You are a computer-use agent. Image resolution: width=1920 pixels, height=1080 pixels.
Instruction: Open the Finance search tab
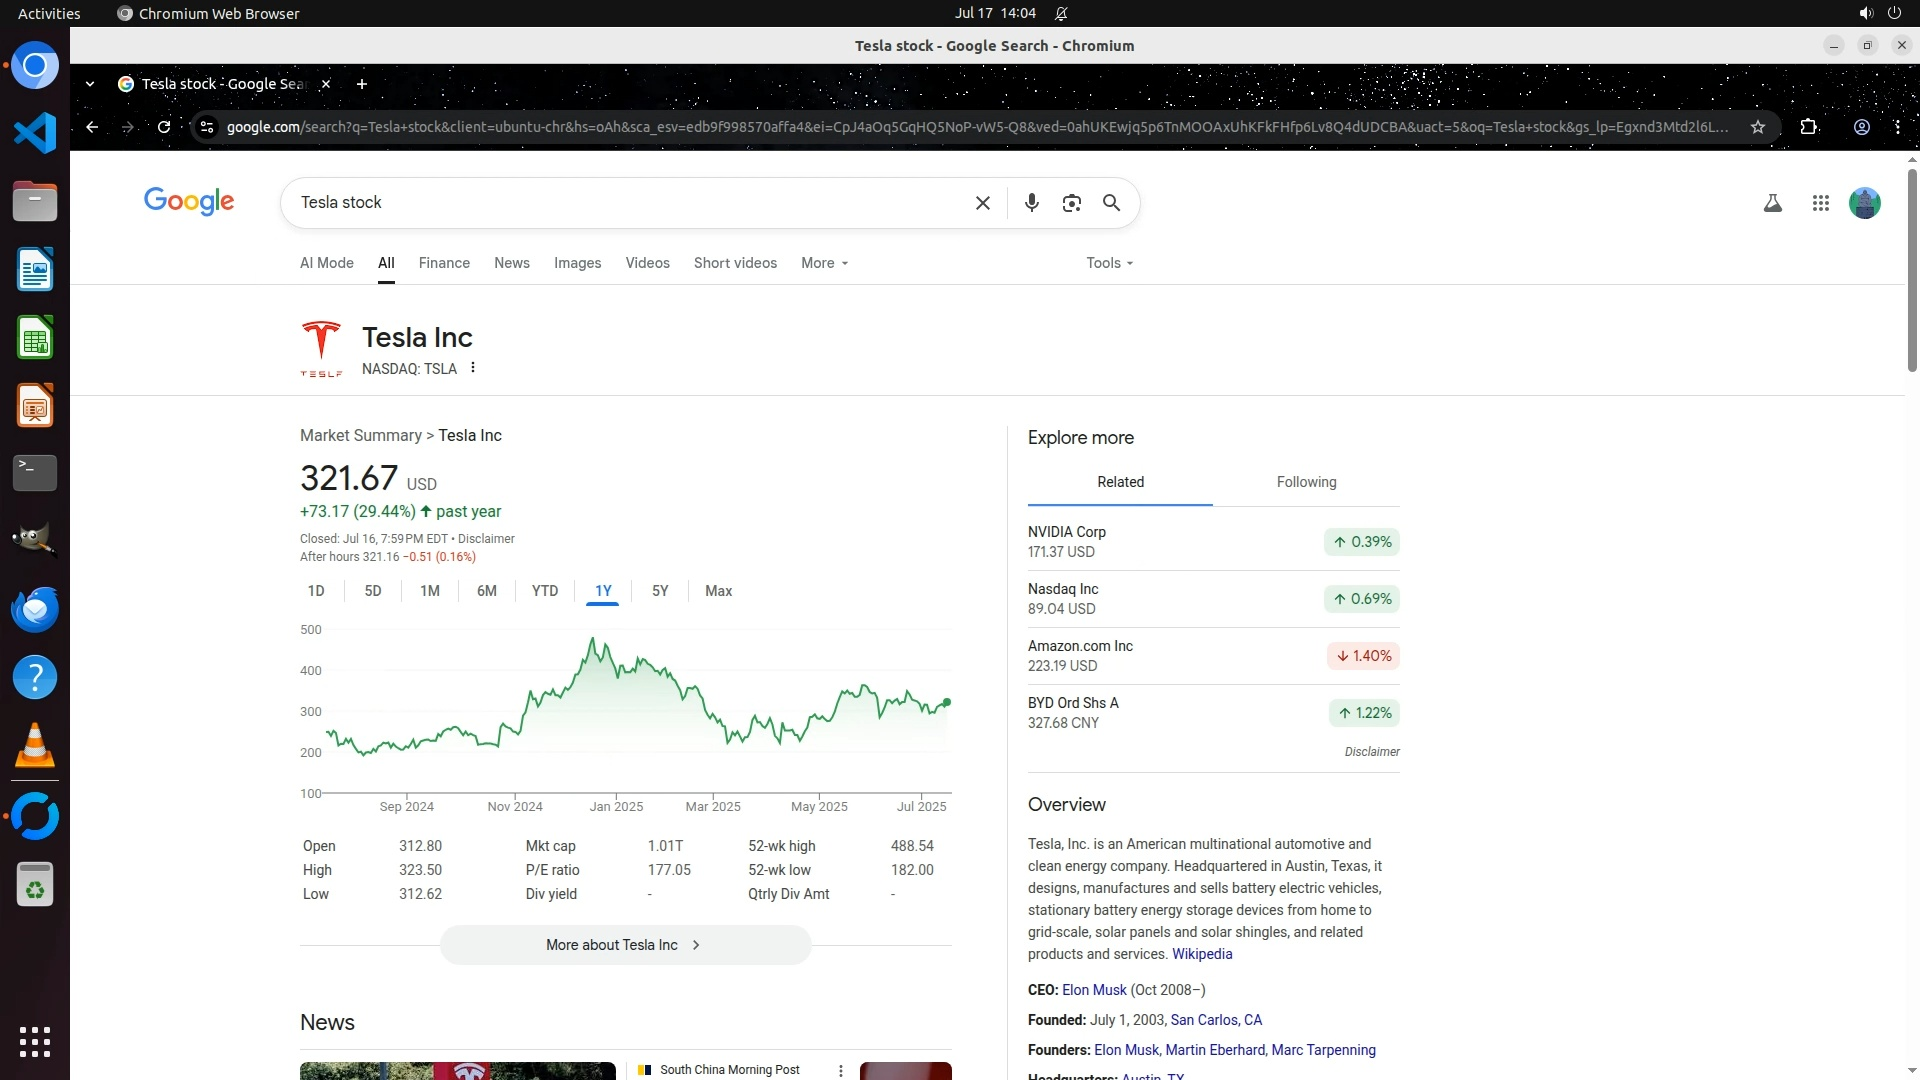[444, 263]
